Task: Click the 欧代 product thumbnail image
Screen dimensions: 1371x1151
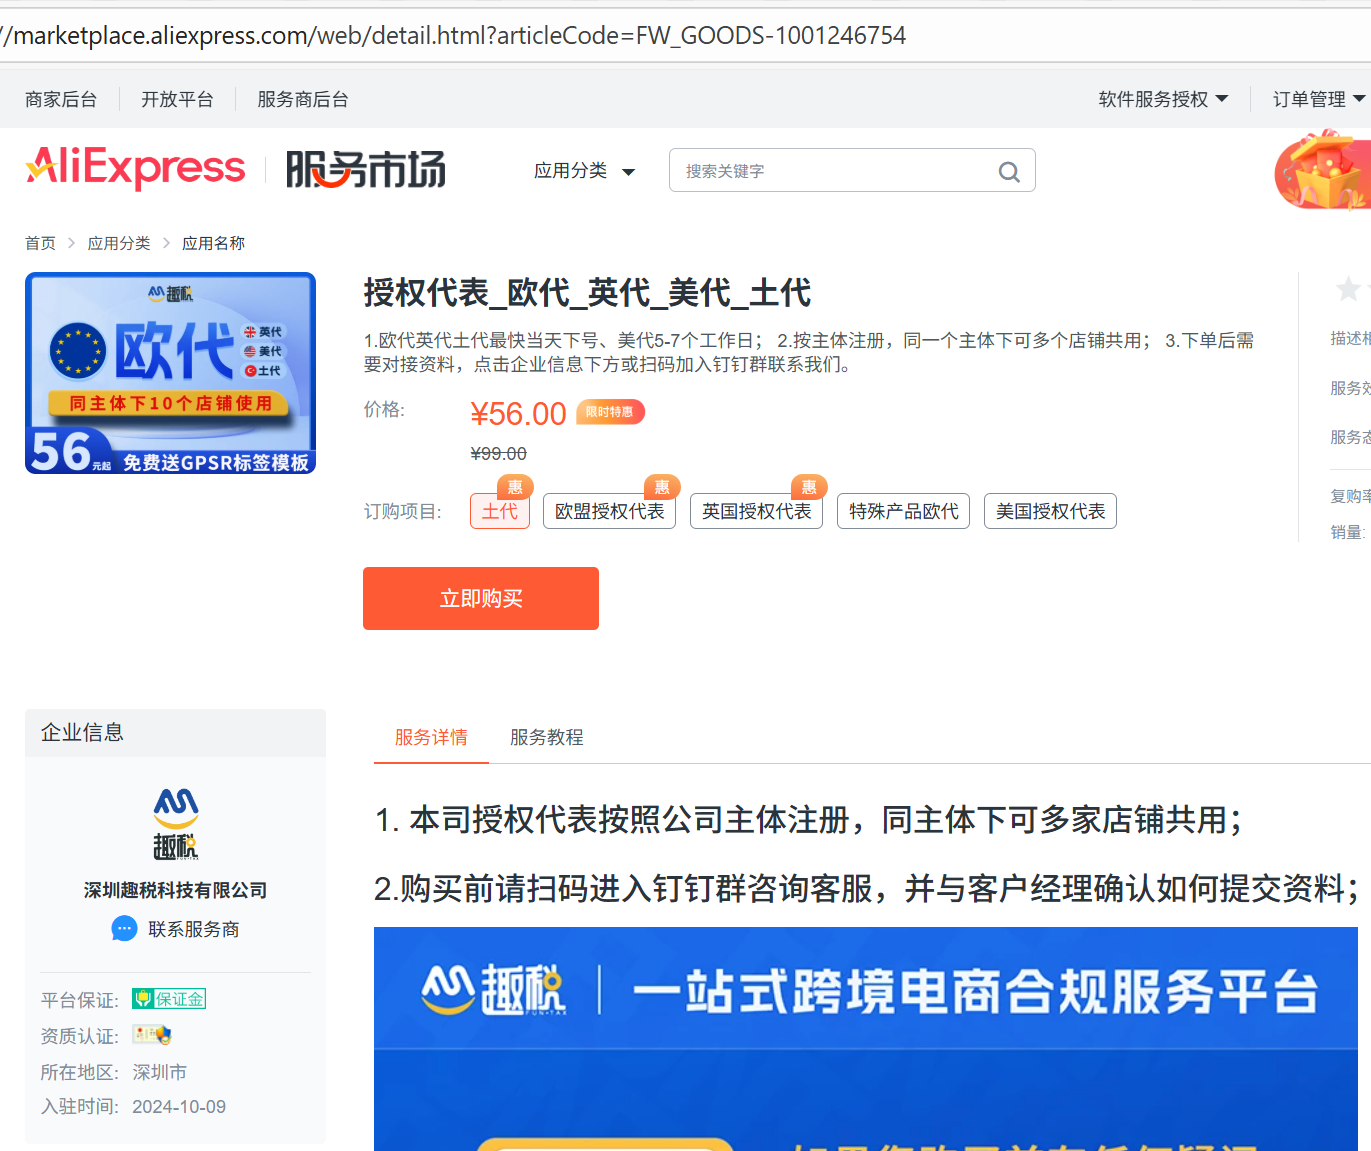Action: tap(170, 373)
